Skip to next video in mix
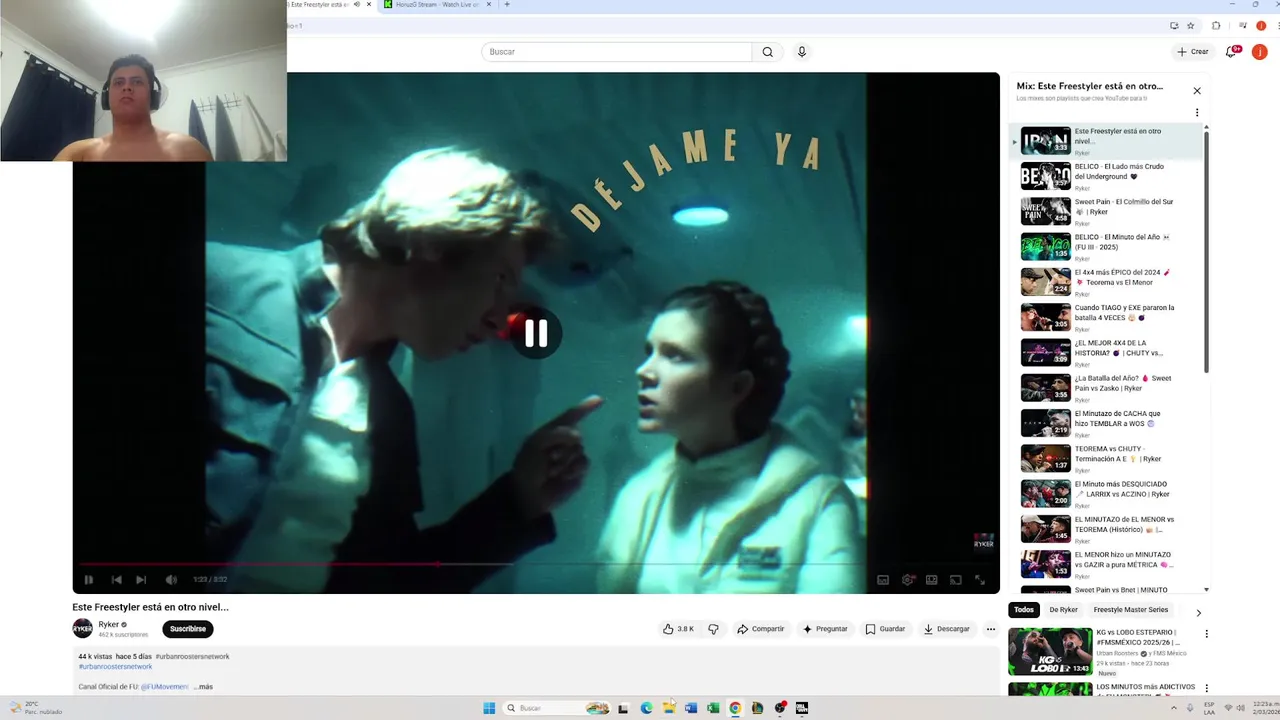Viewport: 1280px width, 720px height. coord(141,580)
